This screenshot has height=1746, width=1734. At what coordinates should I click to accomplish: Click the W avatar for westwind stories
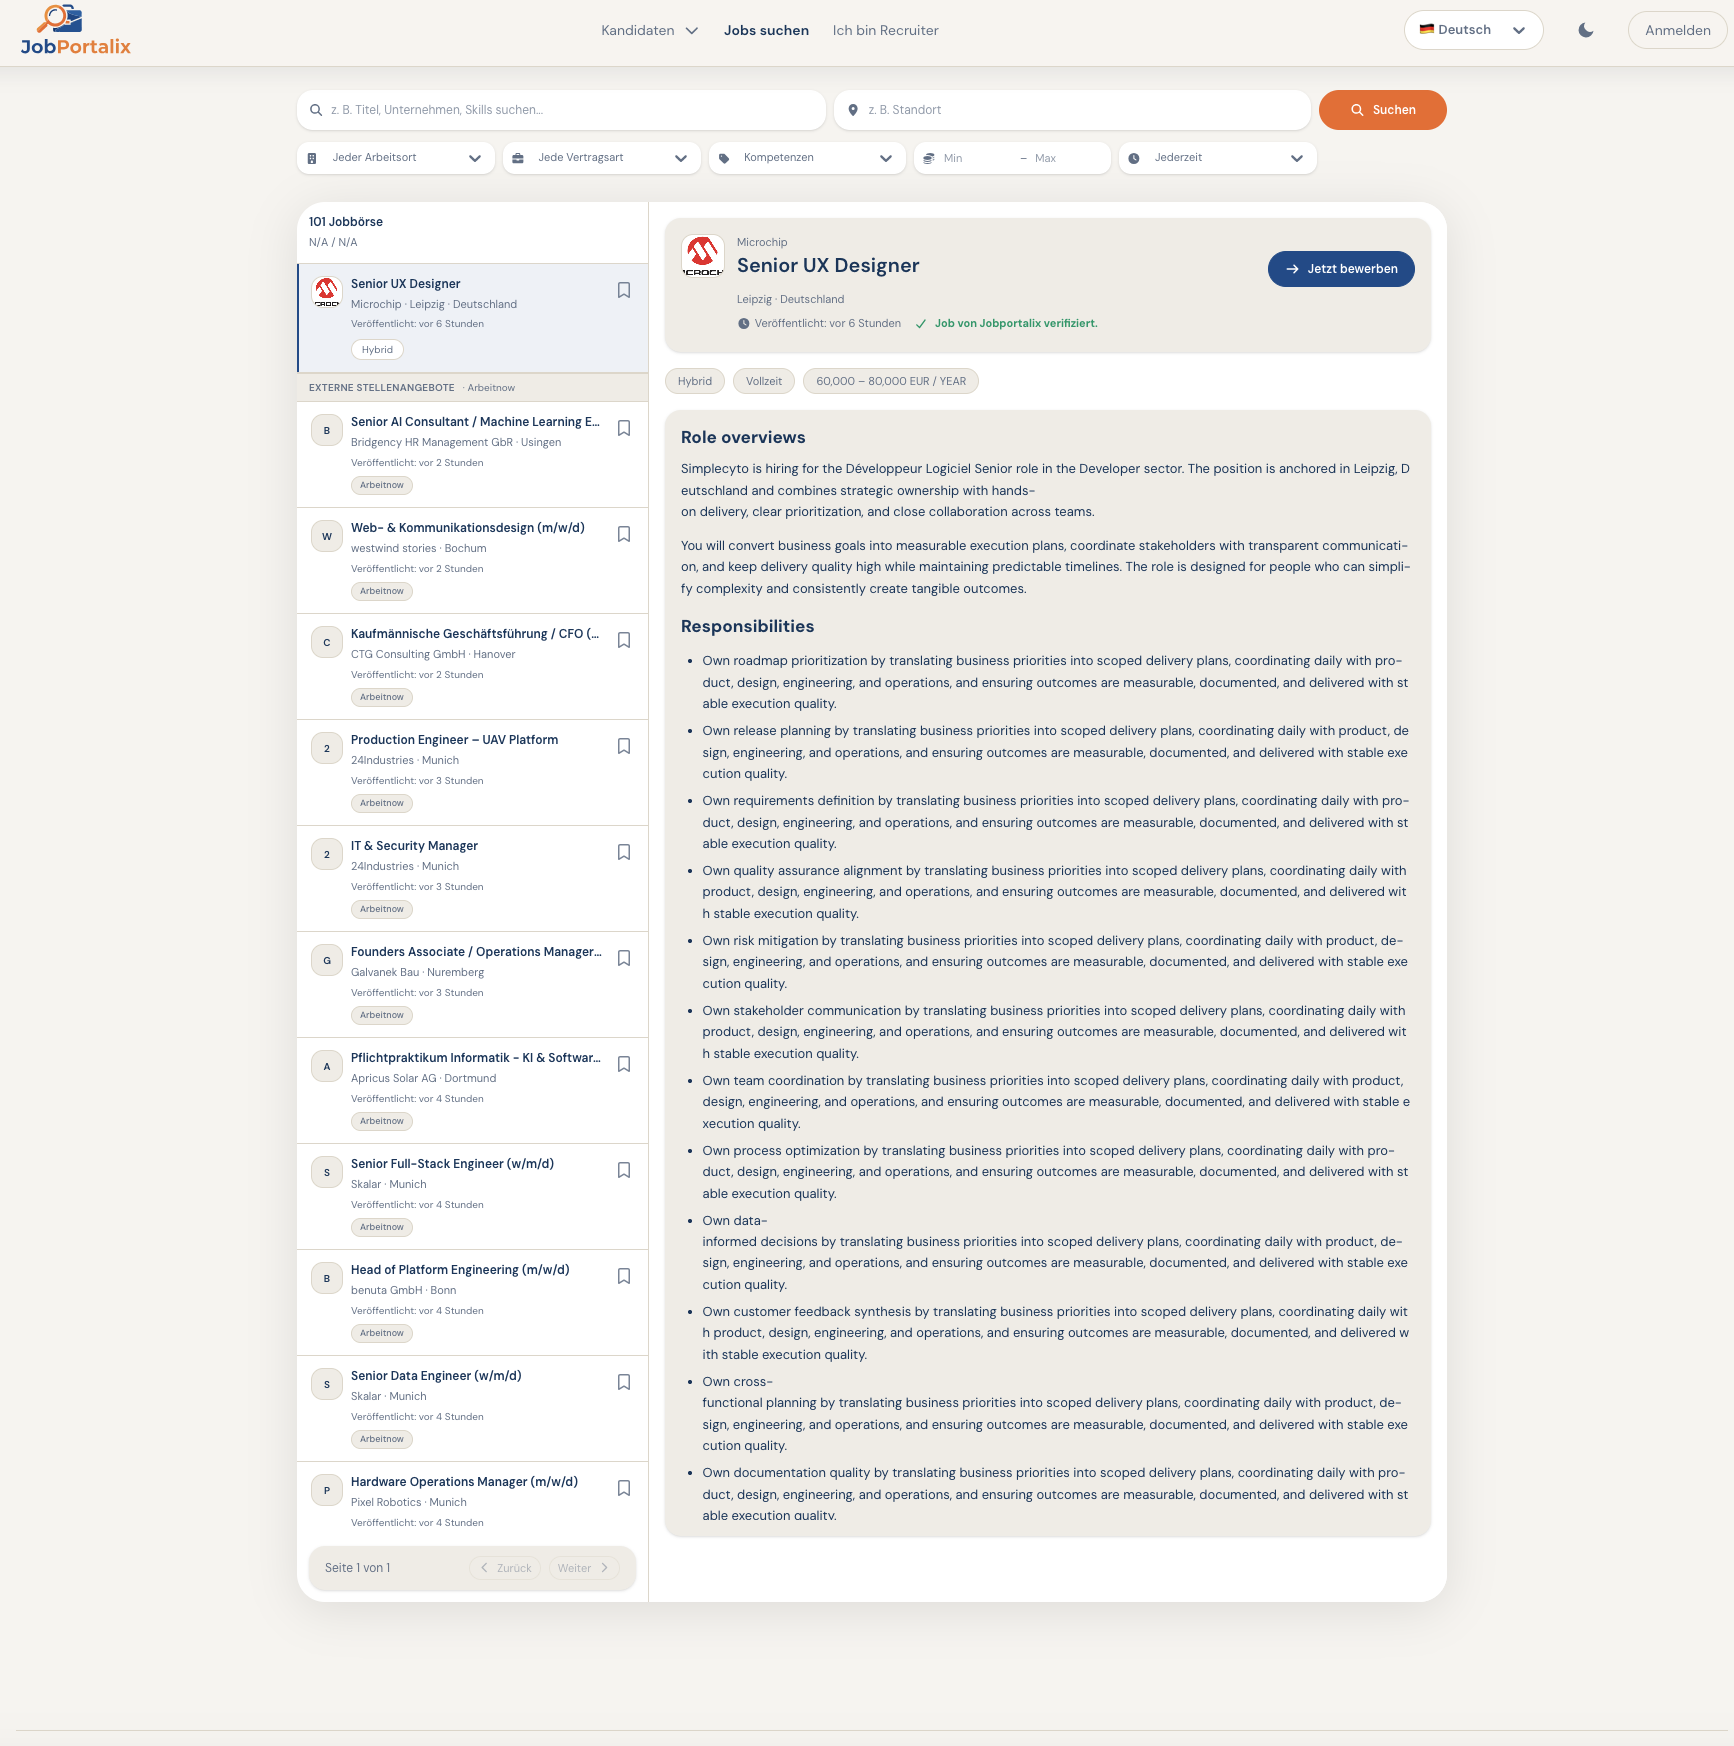coord(327,537)
